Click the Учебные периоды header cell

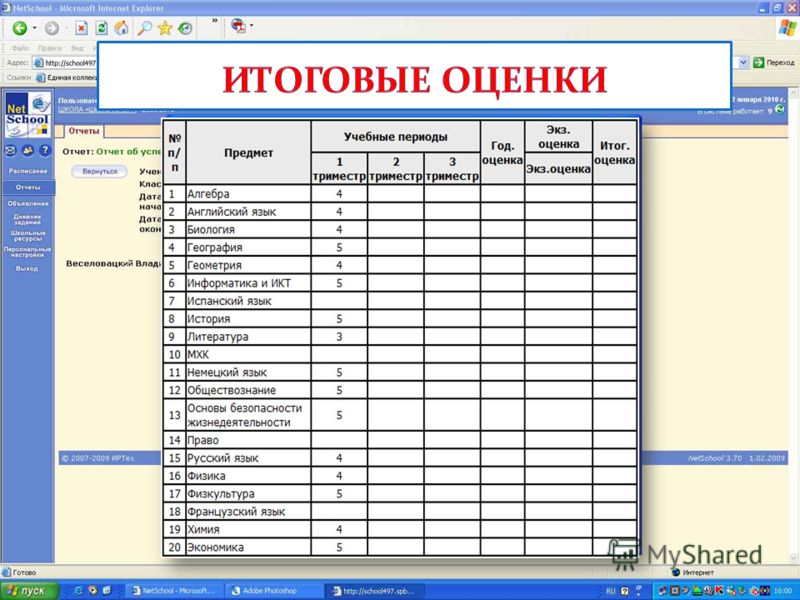pyautogui.click(x=395, y=137)
